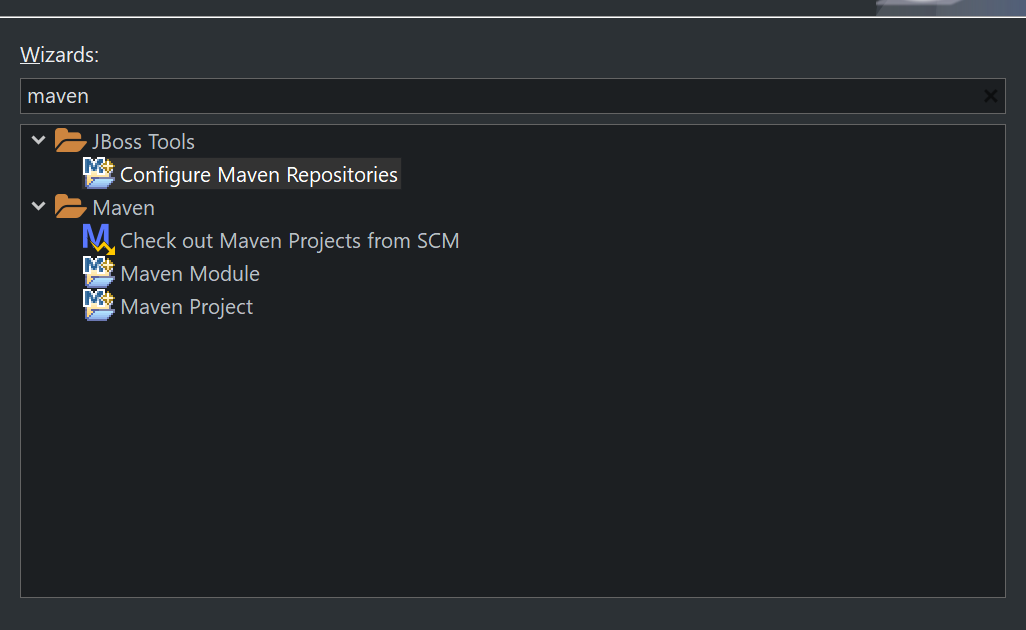Screen dimensions: 1026x630
Task: Click the maven search term text
Action: [58, 95]
